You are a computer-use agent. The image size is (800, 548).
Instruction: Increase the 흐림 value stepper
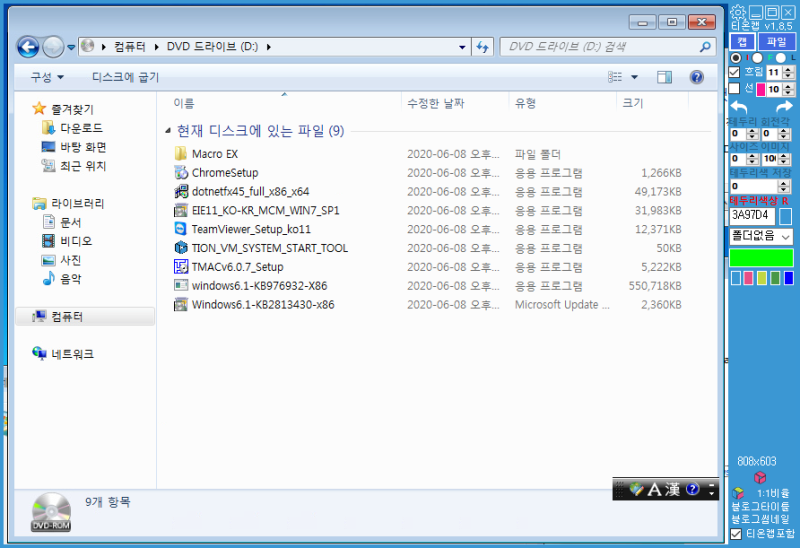pyautogui.click(x=789, y=69)
